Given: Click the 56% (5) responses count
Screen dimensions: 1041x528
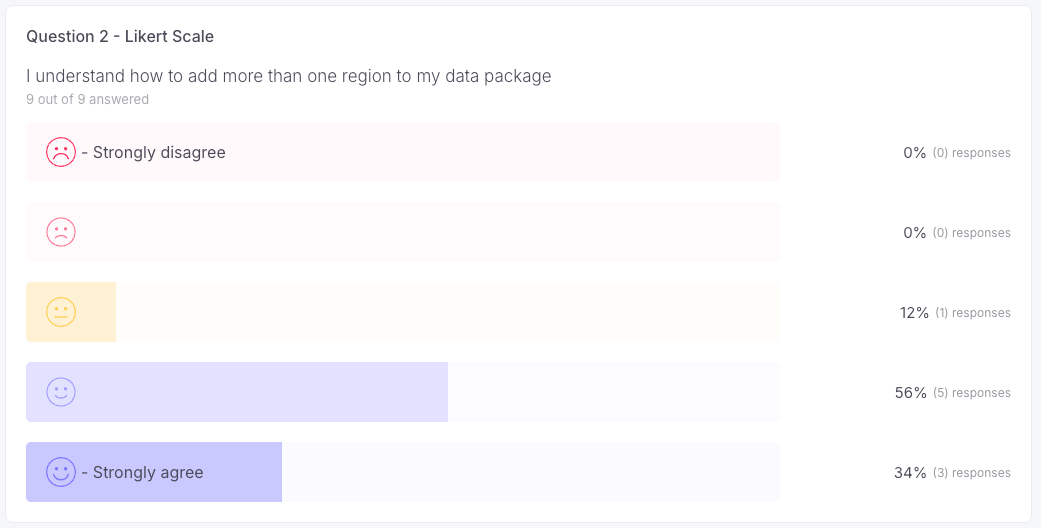Looking at the screenshot, I should (953, 393).
